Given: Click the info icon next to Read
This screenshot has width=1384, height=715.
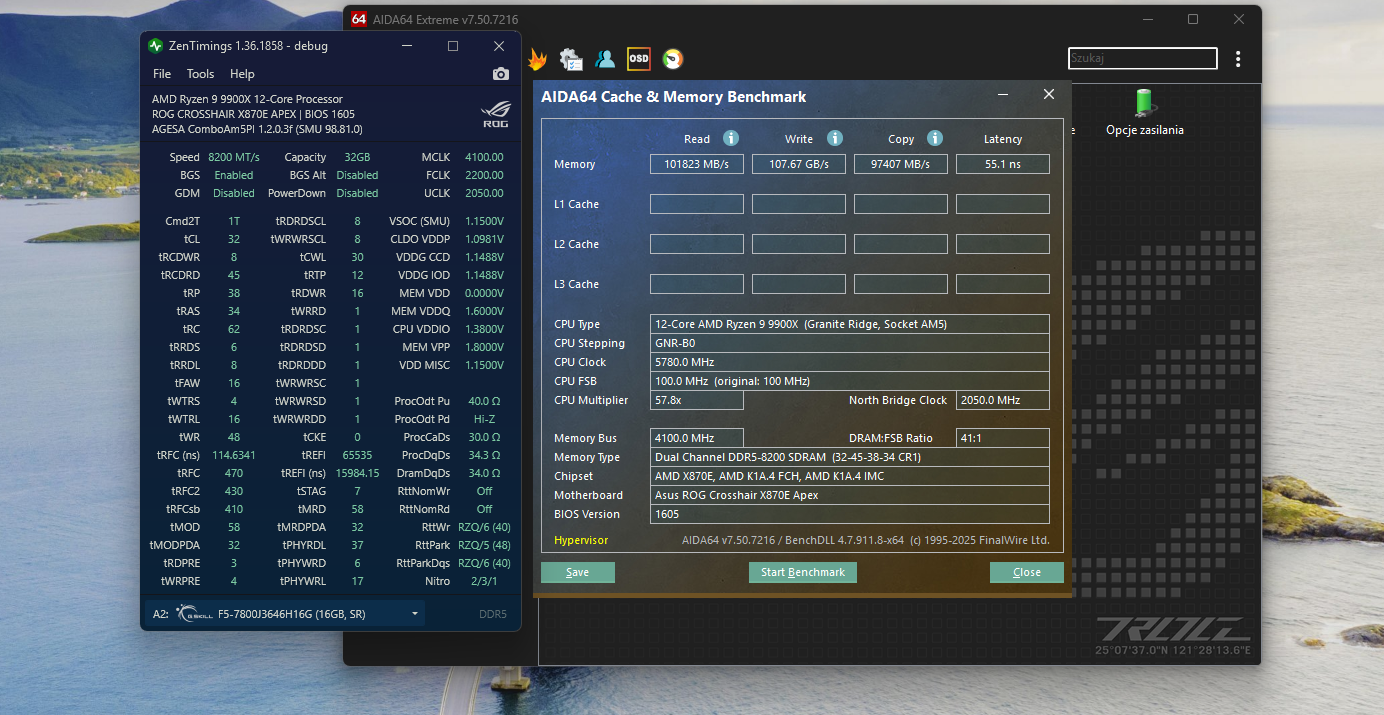Looking at the screenshot, I should click(731, 139).
